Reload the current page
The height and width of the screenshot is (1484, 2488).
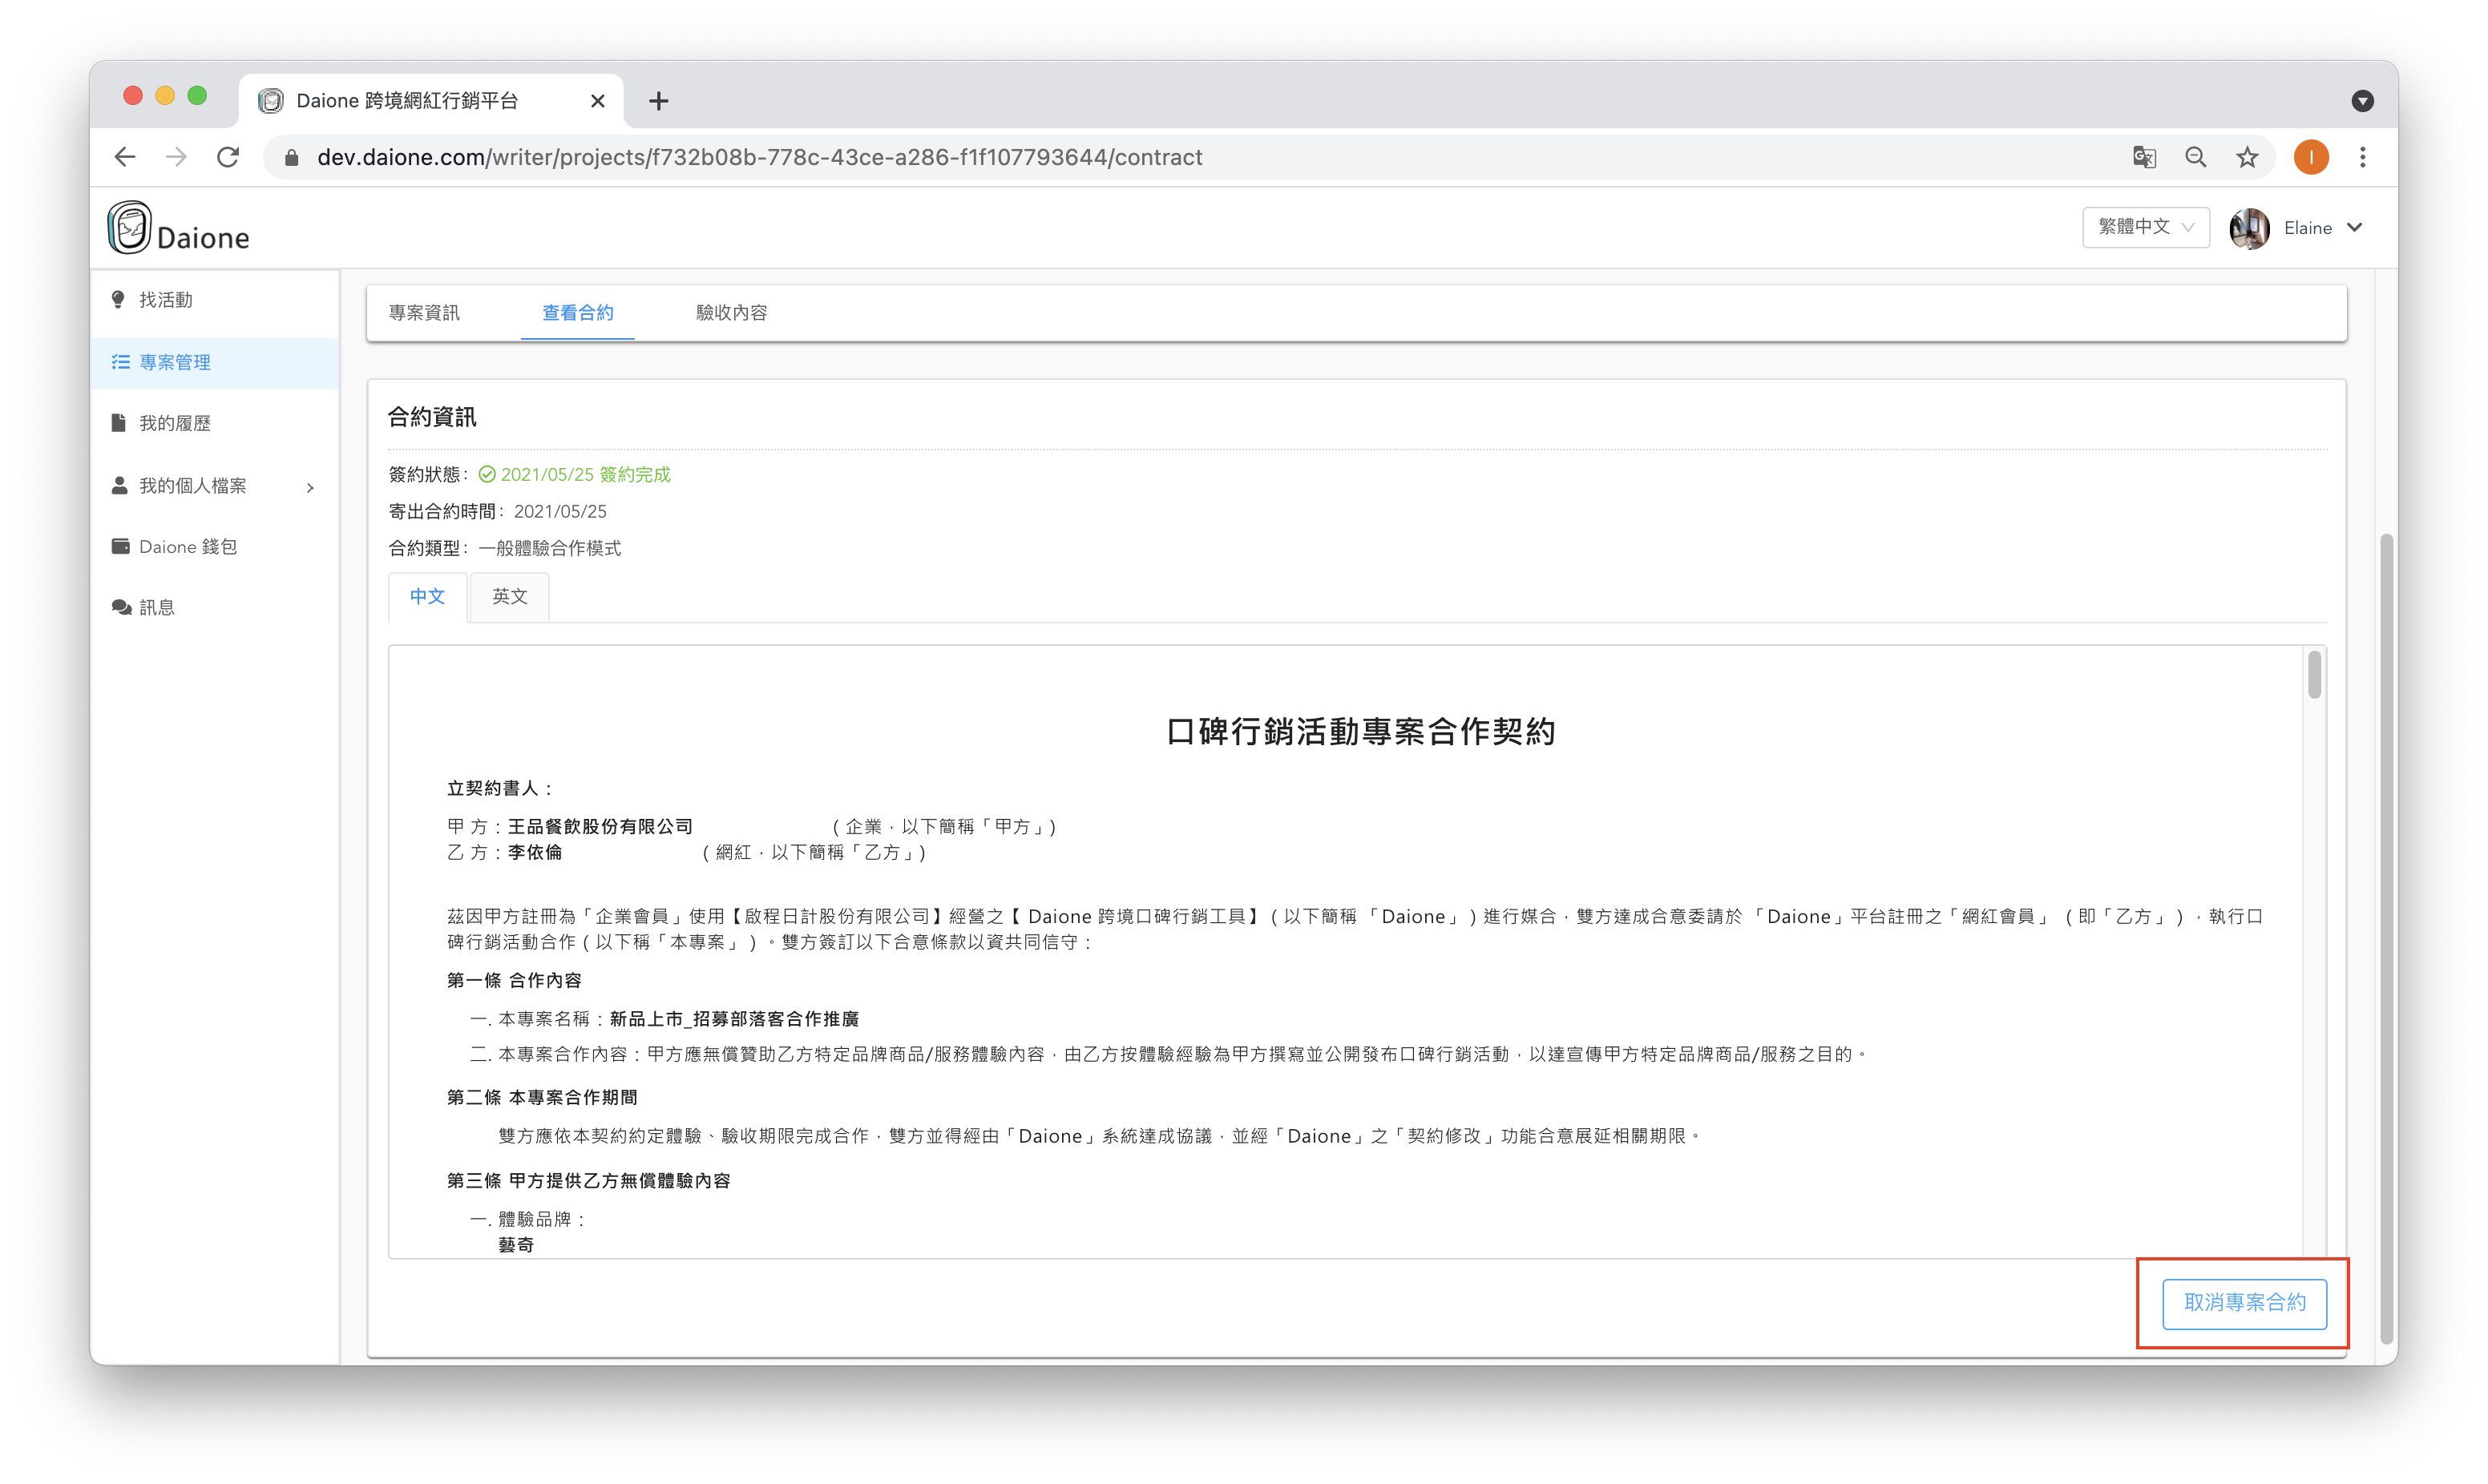[x=229, y=157]
